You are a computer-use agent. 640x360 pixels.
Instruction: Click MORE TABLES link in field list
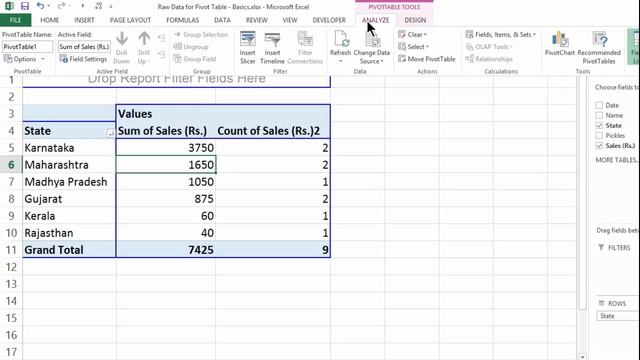[616, 160]
